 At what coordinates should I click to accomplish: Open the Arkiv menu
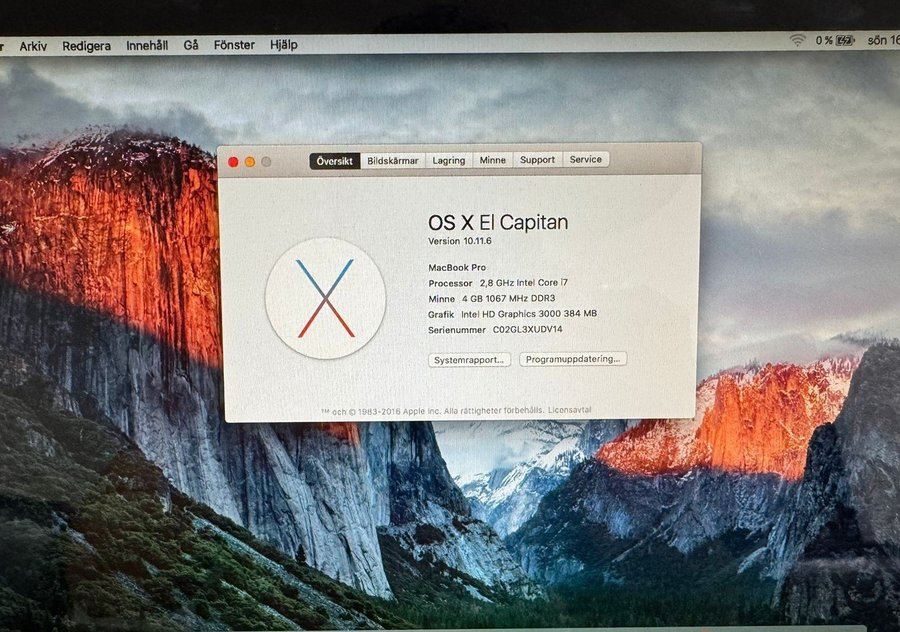pos(33,45)
